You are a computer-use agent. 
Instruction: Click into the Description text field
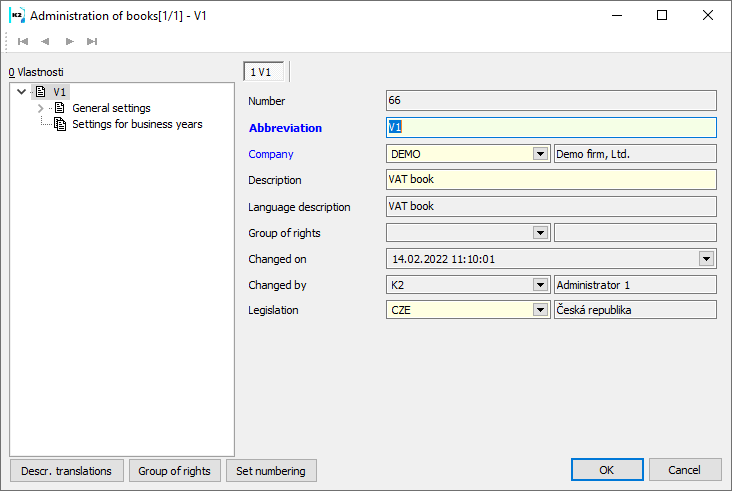tap(551, 180)
